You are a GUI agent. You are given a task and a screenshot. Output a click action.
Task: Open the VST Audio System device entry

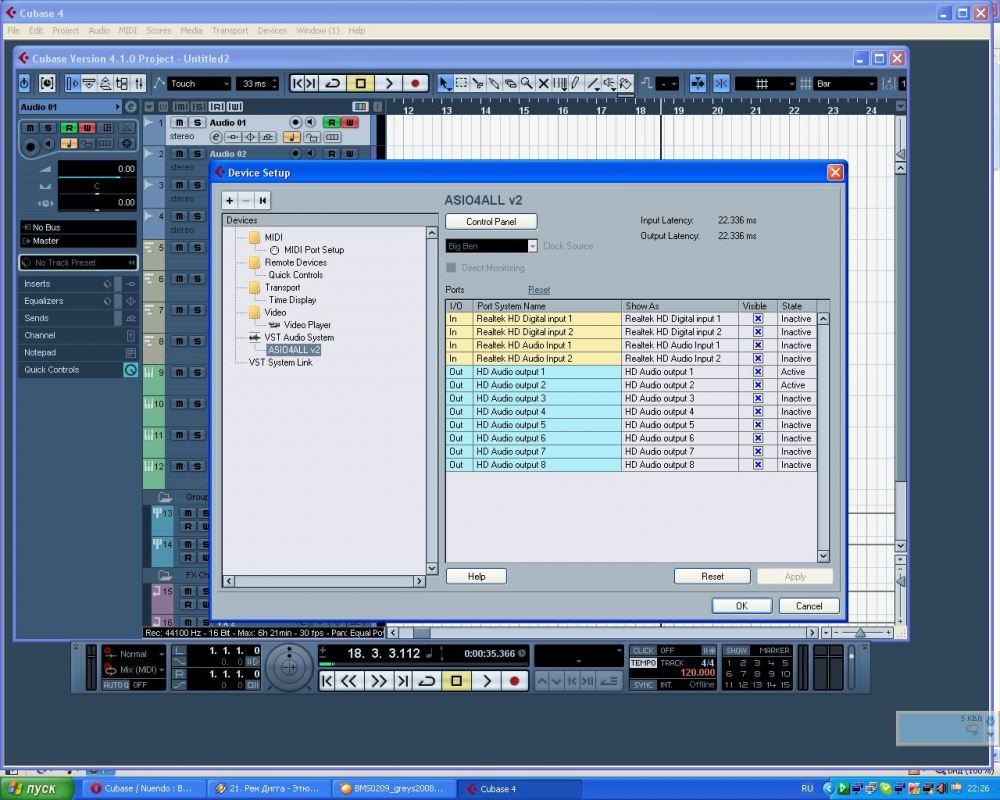[x=298, y=337]
